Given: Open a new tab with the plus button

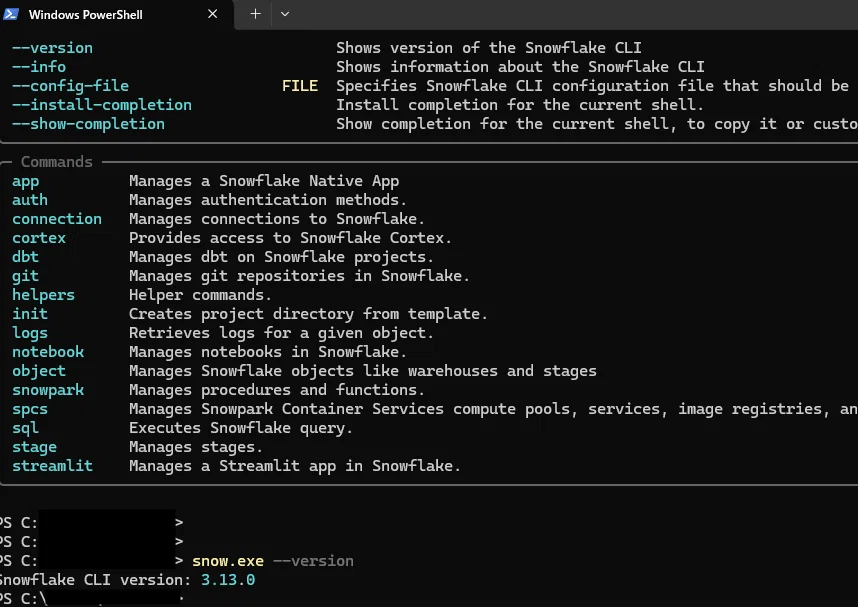Looking at the screenshot, I should pos(255,14).
